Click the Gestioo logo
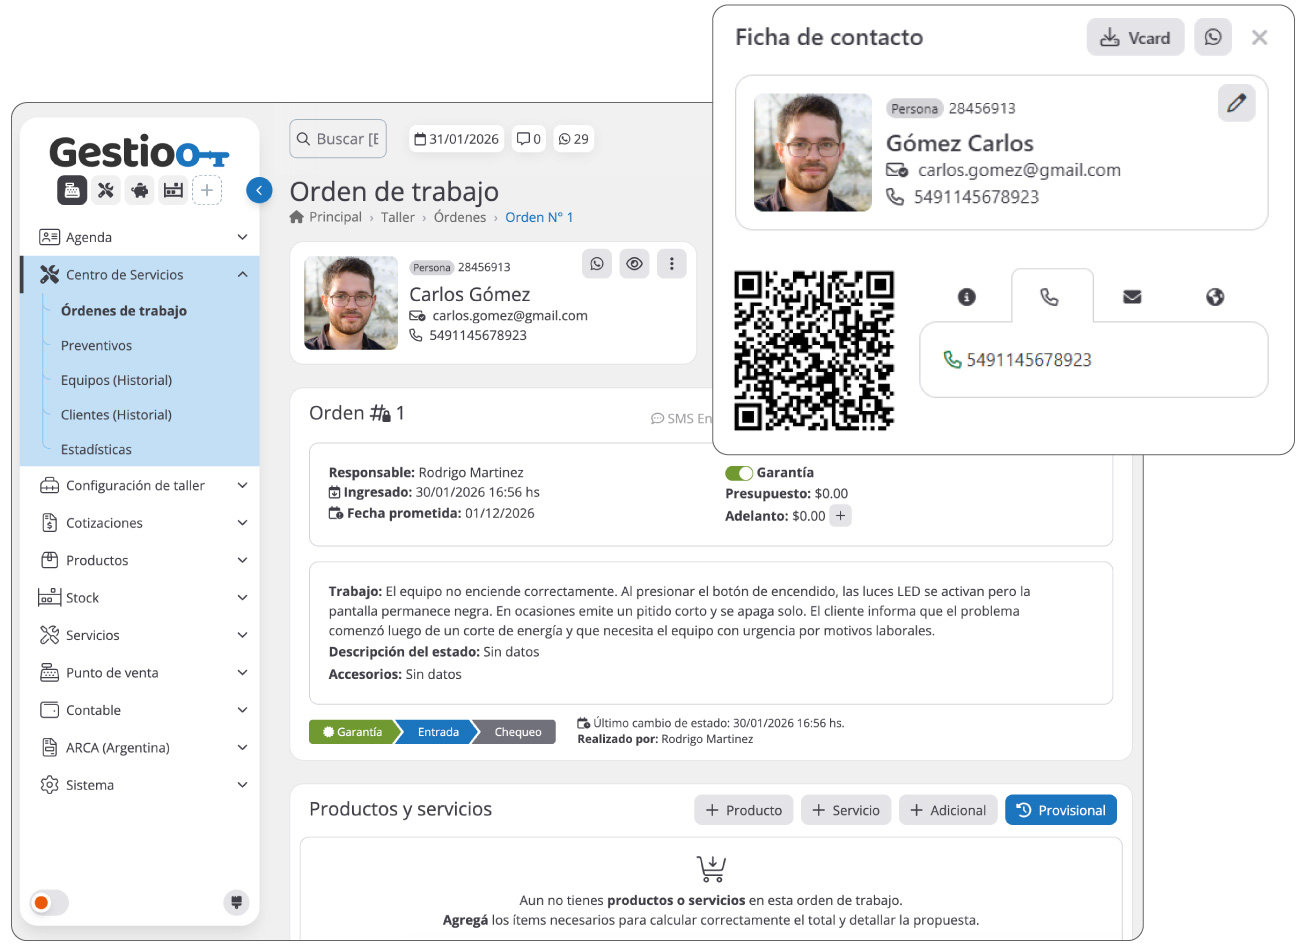 point(140,152)
